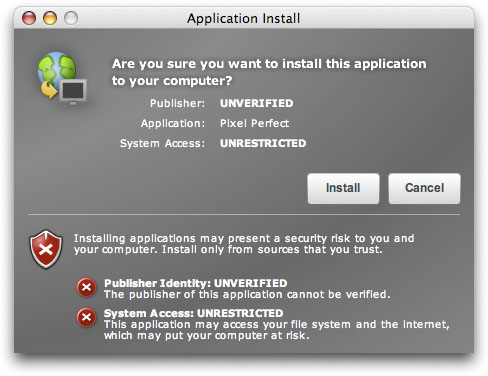The width and height of the screenshot is (488, 376).
Task: Click the install confirmation question text
Action: pyautogui.click(x=269, y=72)
